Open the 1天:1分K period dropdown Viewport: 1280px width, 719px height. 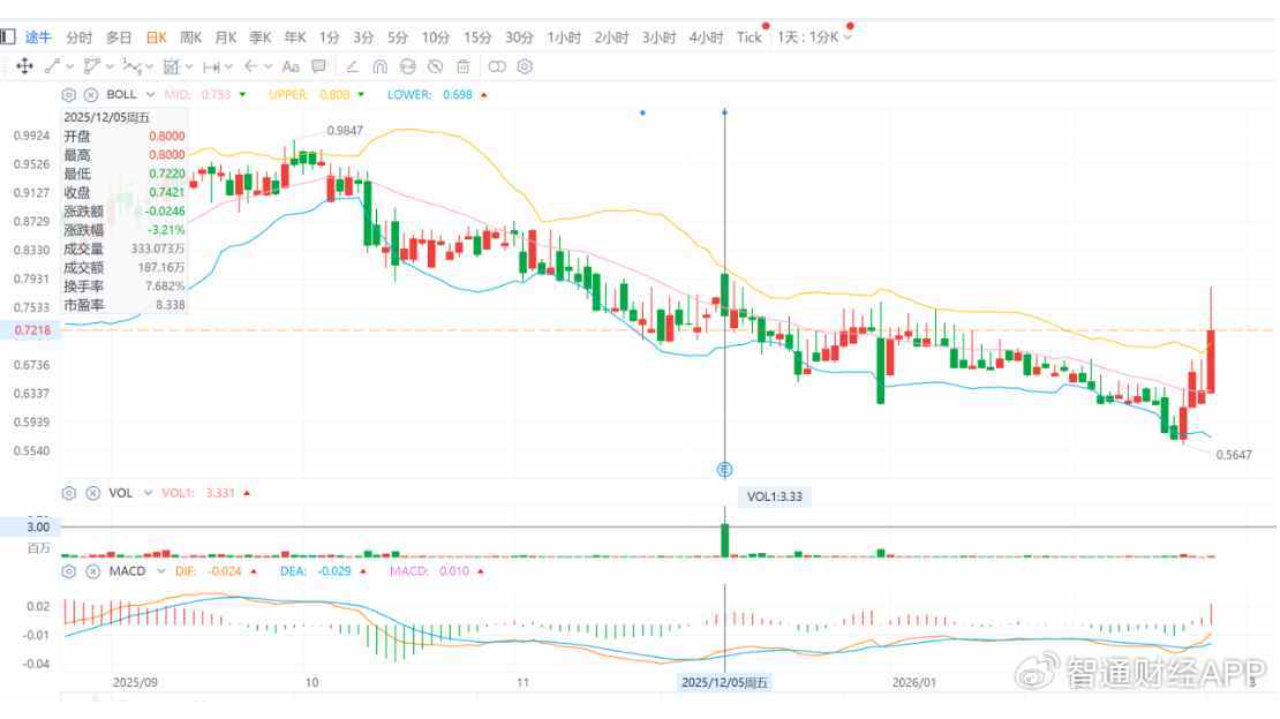pos(815,37)
